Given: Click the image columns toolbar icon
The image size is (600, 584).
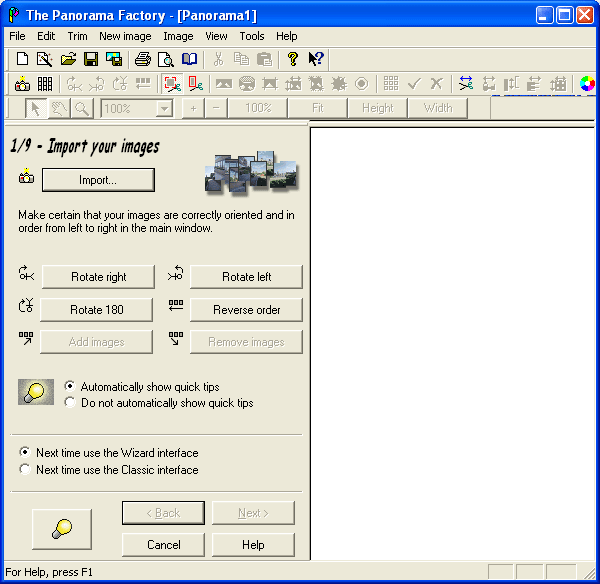Looking at the screenshot, I should pos(45,84).
